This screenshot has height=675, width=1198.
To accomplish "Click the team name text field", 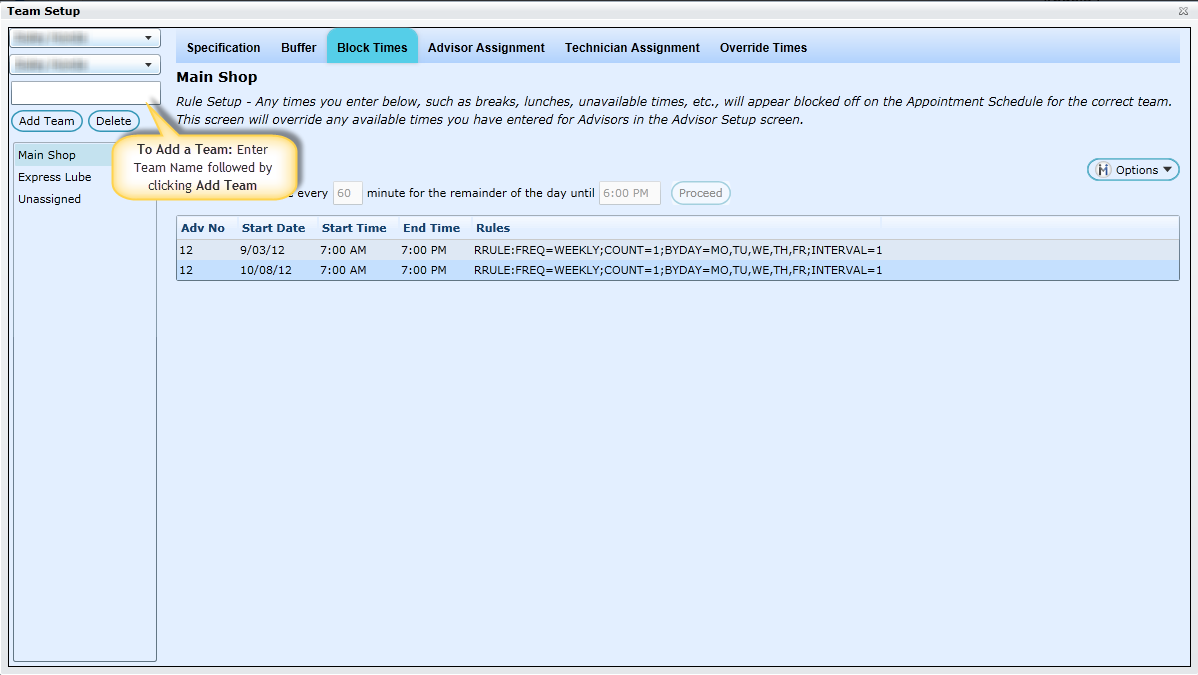I will tap(85, 93).
